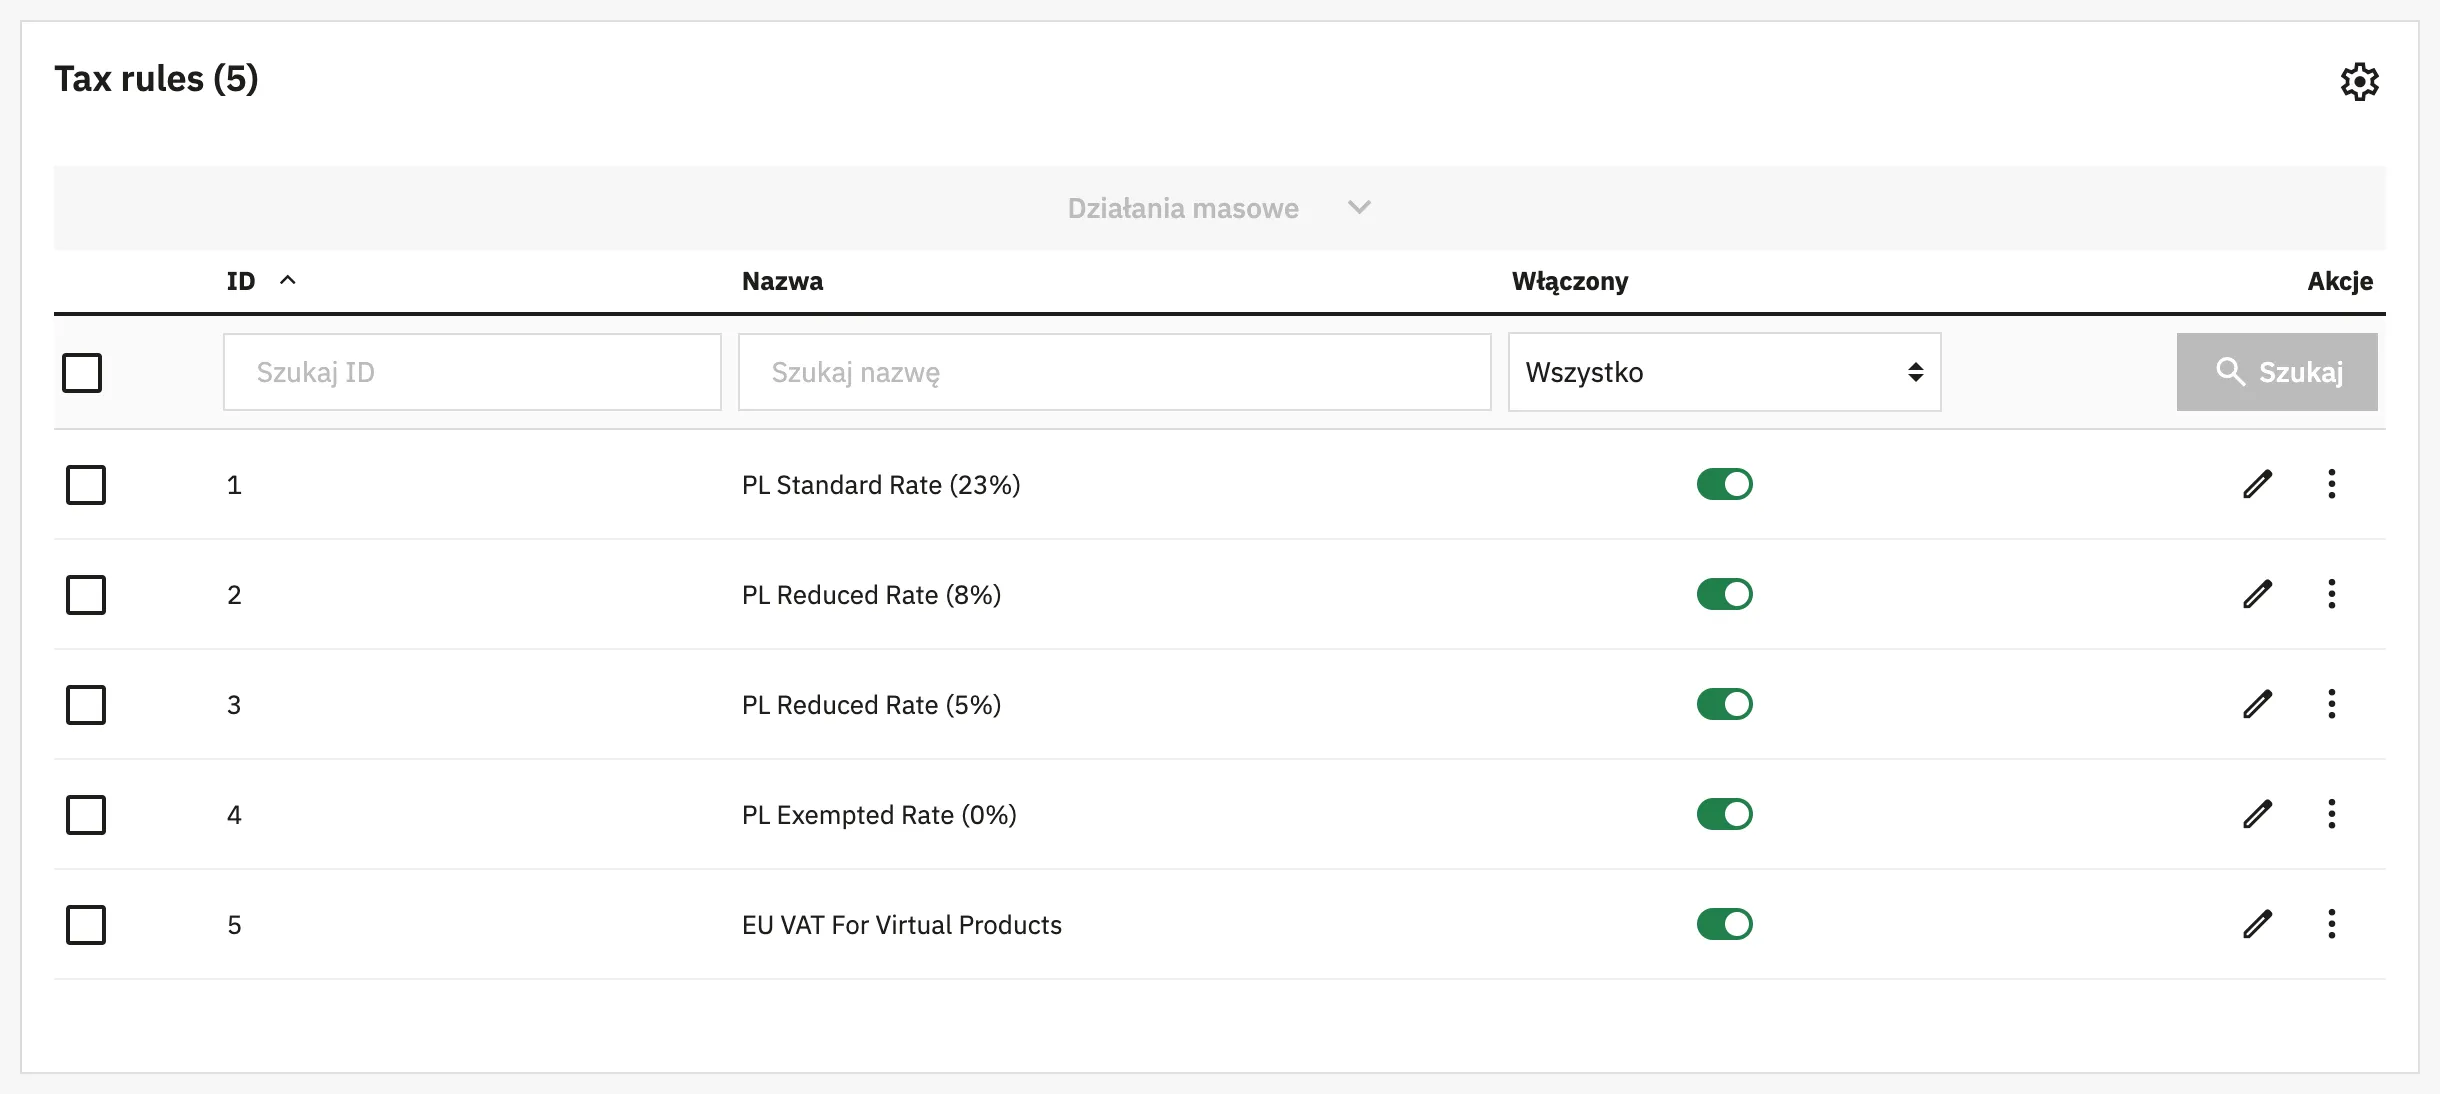Disable the PL Reduced Rate (5%) toggle
The height and width of the screenshot is (1094, 2440).
point(1724,704)
